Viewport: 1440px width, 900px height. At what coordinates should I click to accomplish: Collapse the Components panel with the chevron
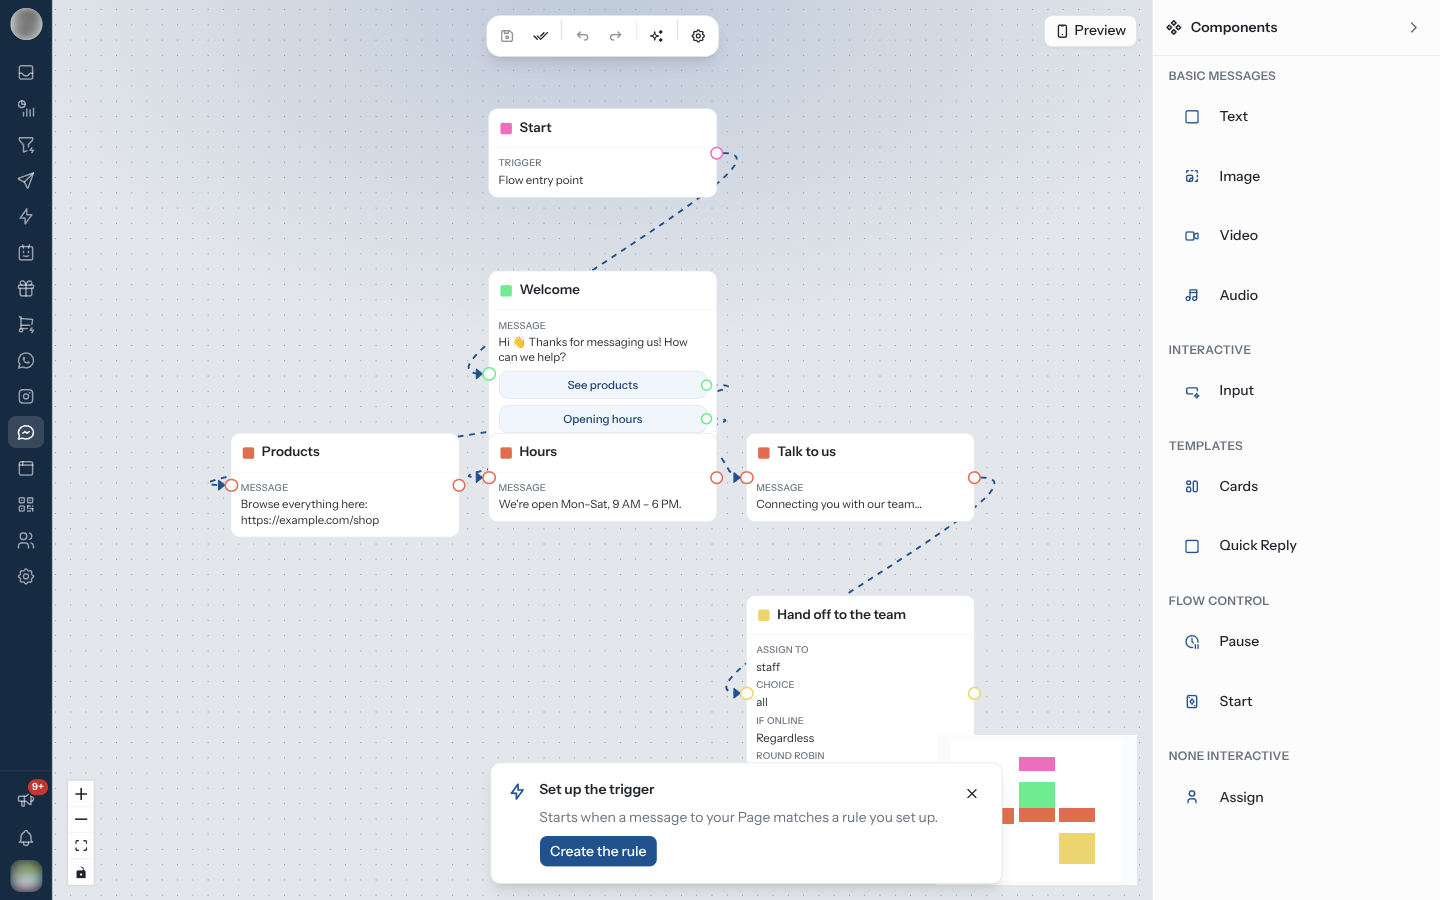click(x=1413, y=28)
